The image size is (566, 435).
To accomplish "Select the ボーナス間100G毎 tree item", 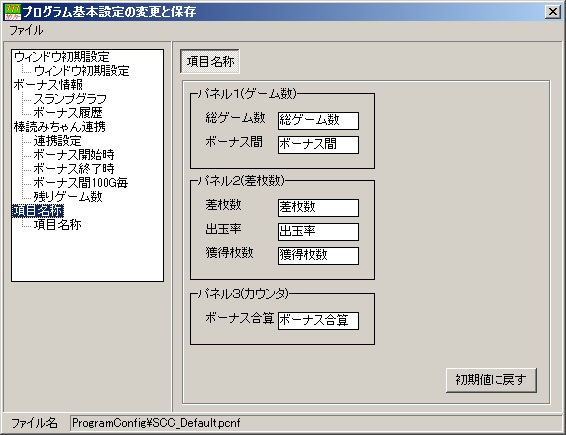I will click(80, 183).
